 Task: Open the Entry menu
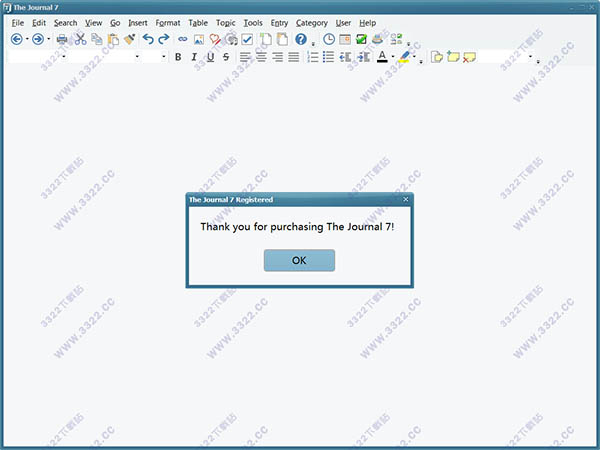click(x=279, y=23)
